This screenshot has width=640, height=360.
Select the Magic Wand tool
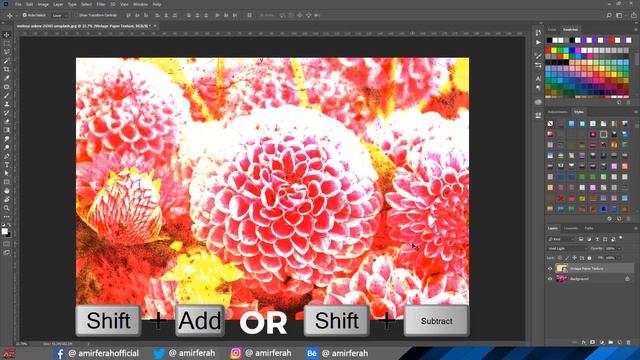[7, 61]
